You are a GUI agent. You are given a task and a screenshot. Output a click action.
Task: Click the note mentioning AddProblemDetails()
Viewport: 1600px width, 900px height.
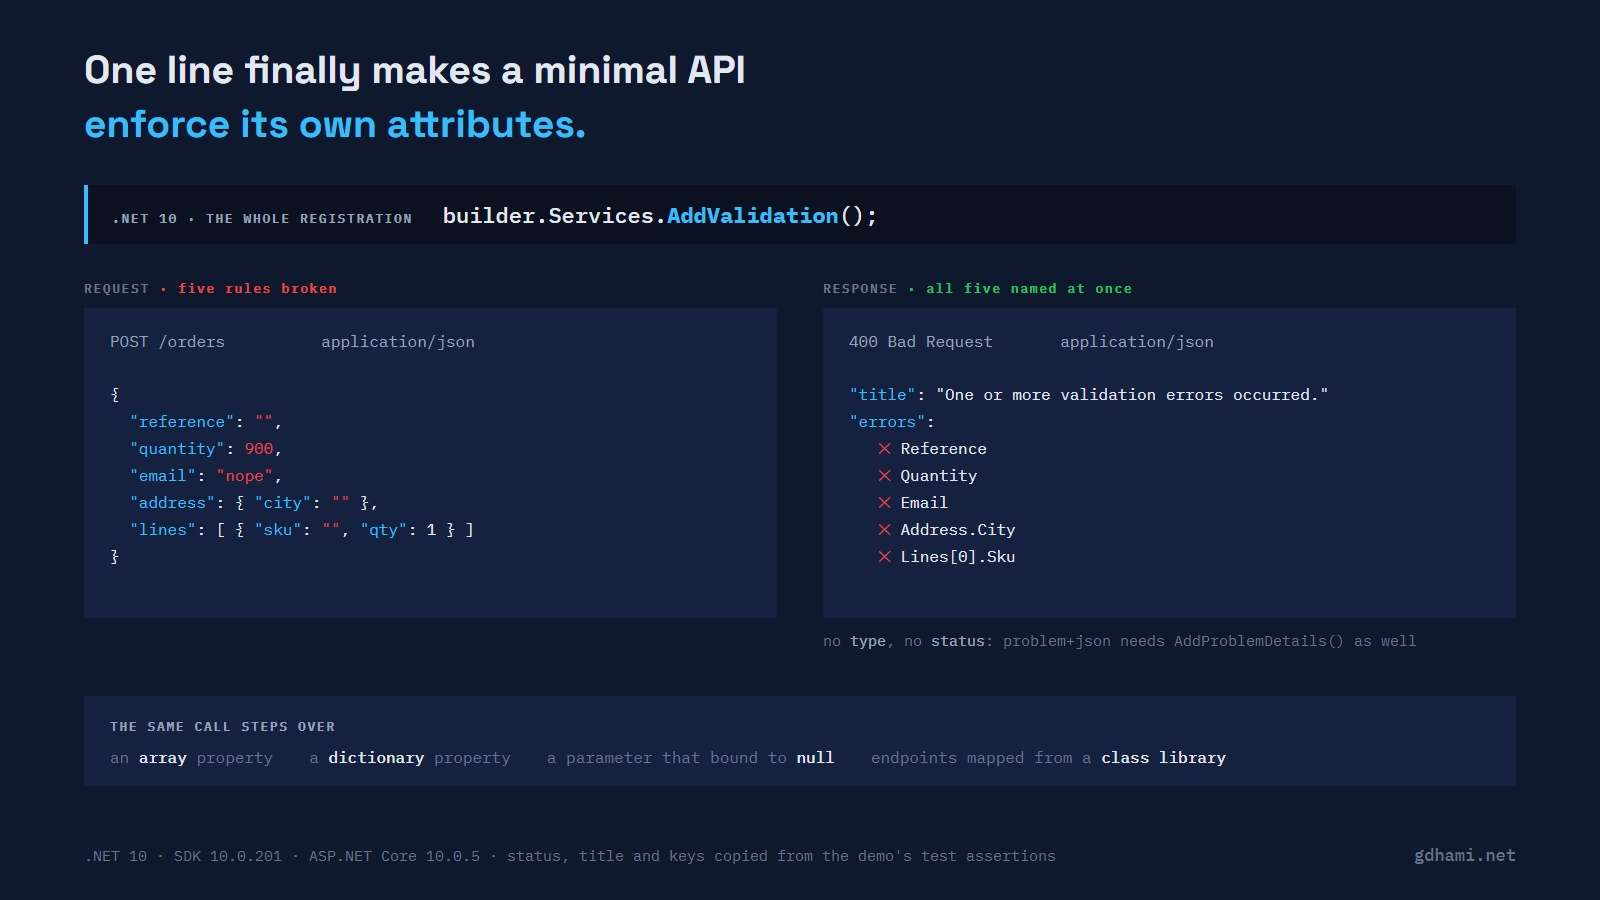click(1119, 641)
